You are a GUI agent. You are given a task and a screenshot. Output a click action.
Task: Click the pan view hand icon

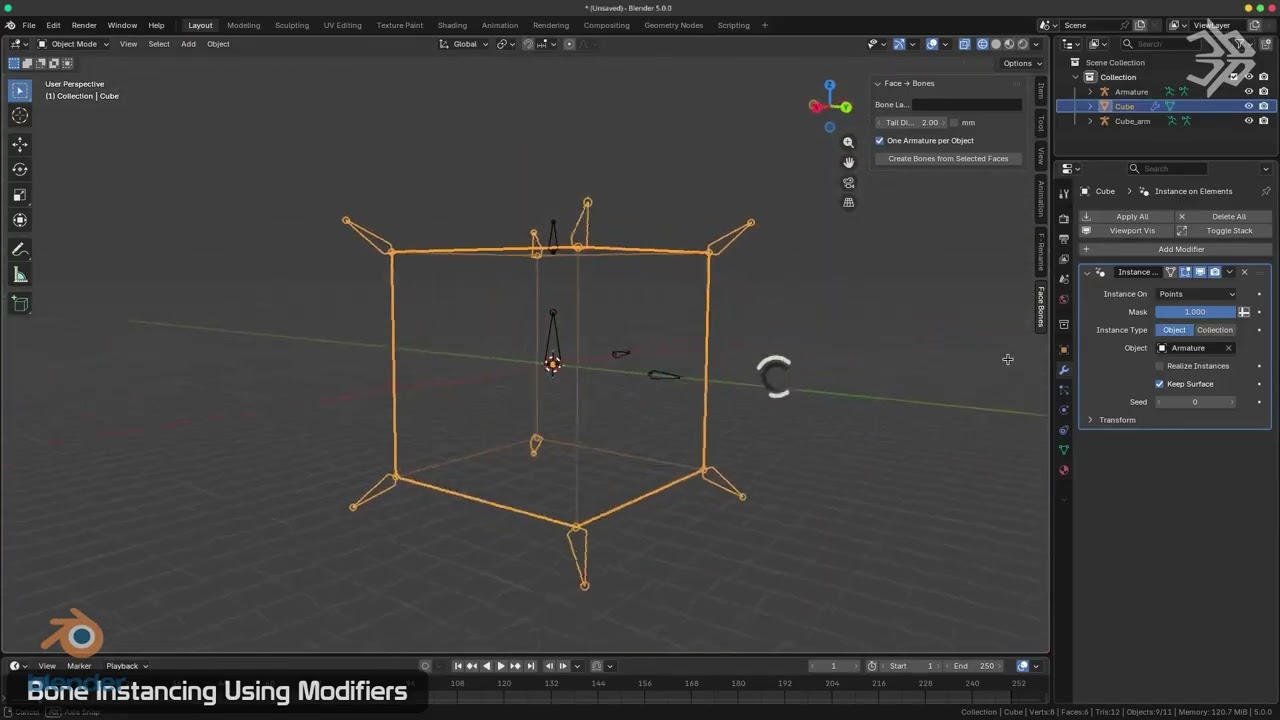click(x=849, y=162)
